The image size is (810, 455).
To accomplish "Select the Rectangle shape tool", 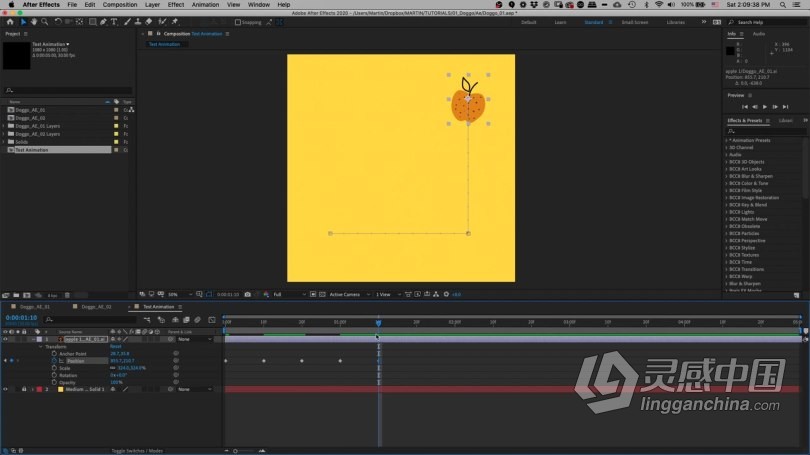I will [92, 22].
